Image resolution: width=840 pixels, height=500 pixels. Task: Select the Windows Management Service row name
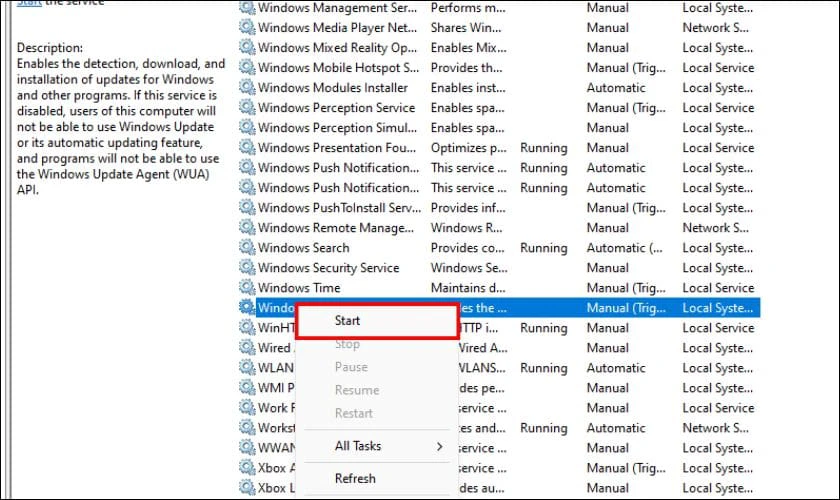point(337,8)
